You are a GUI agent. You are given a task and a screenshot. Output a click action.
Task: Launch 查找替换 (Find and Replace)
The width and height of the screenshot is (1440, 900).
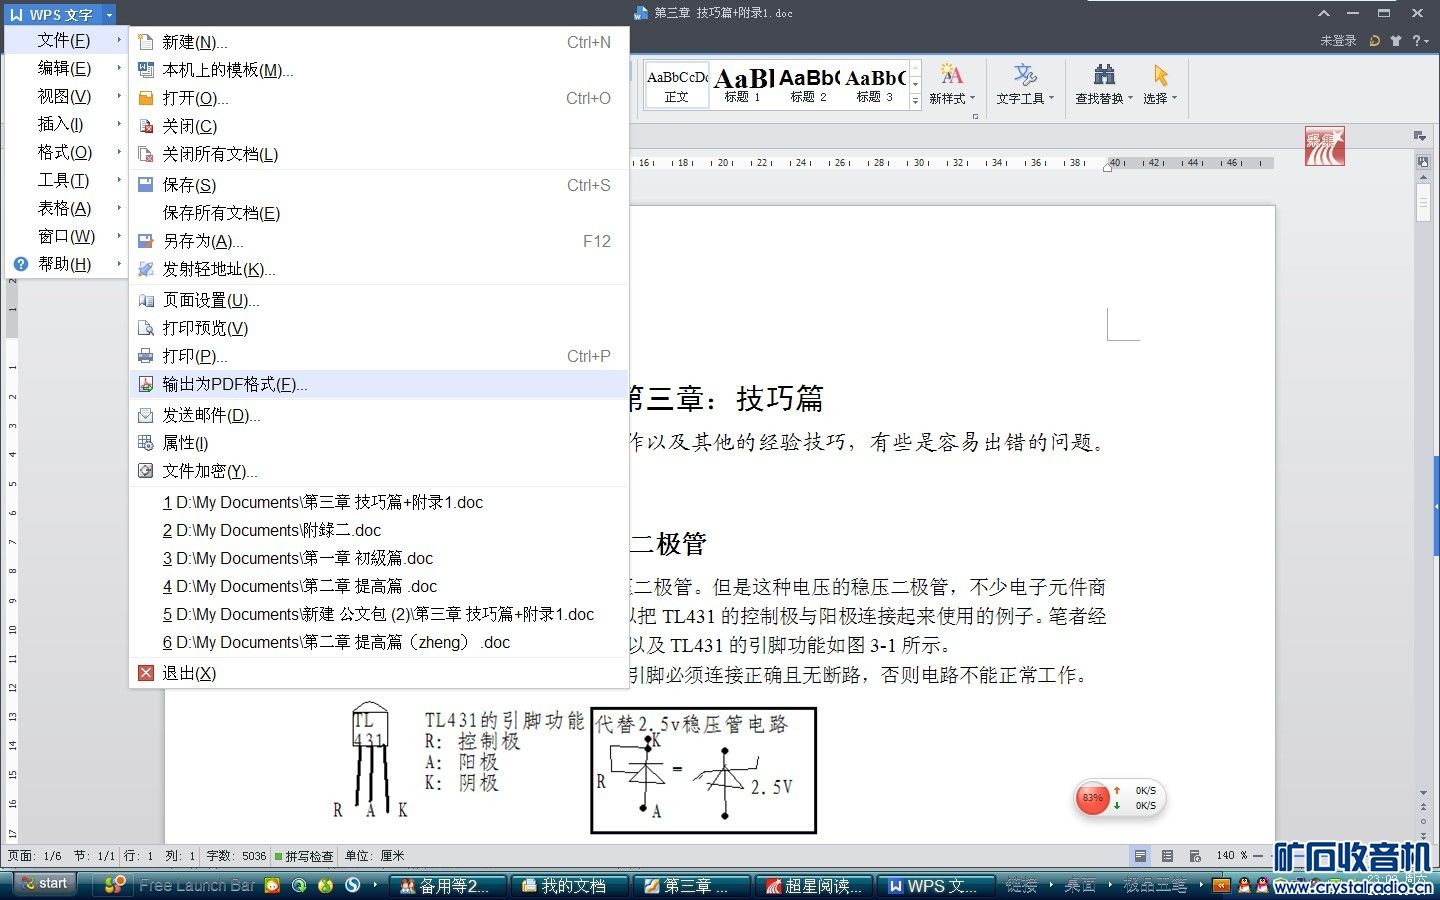[1100, 85]
